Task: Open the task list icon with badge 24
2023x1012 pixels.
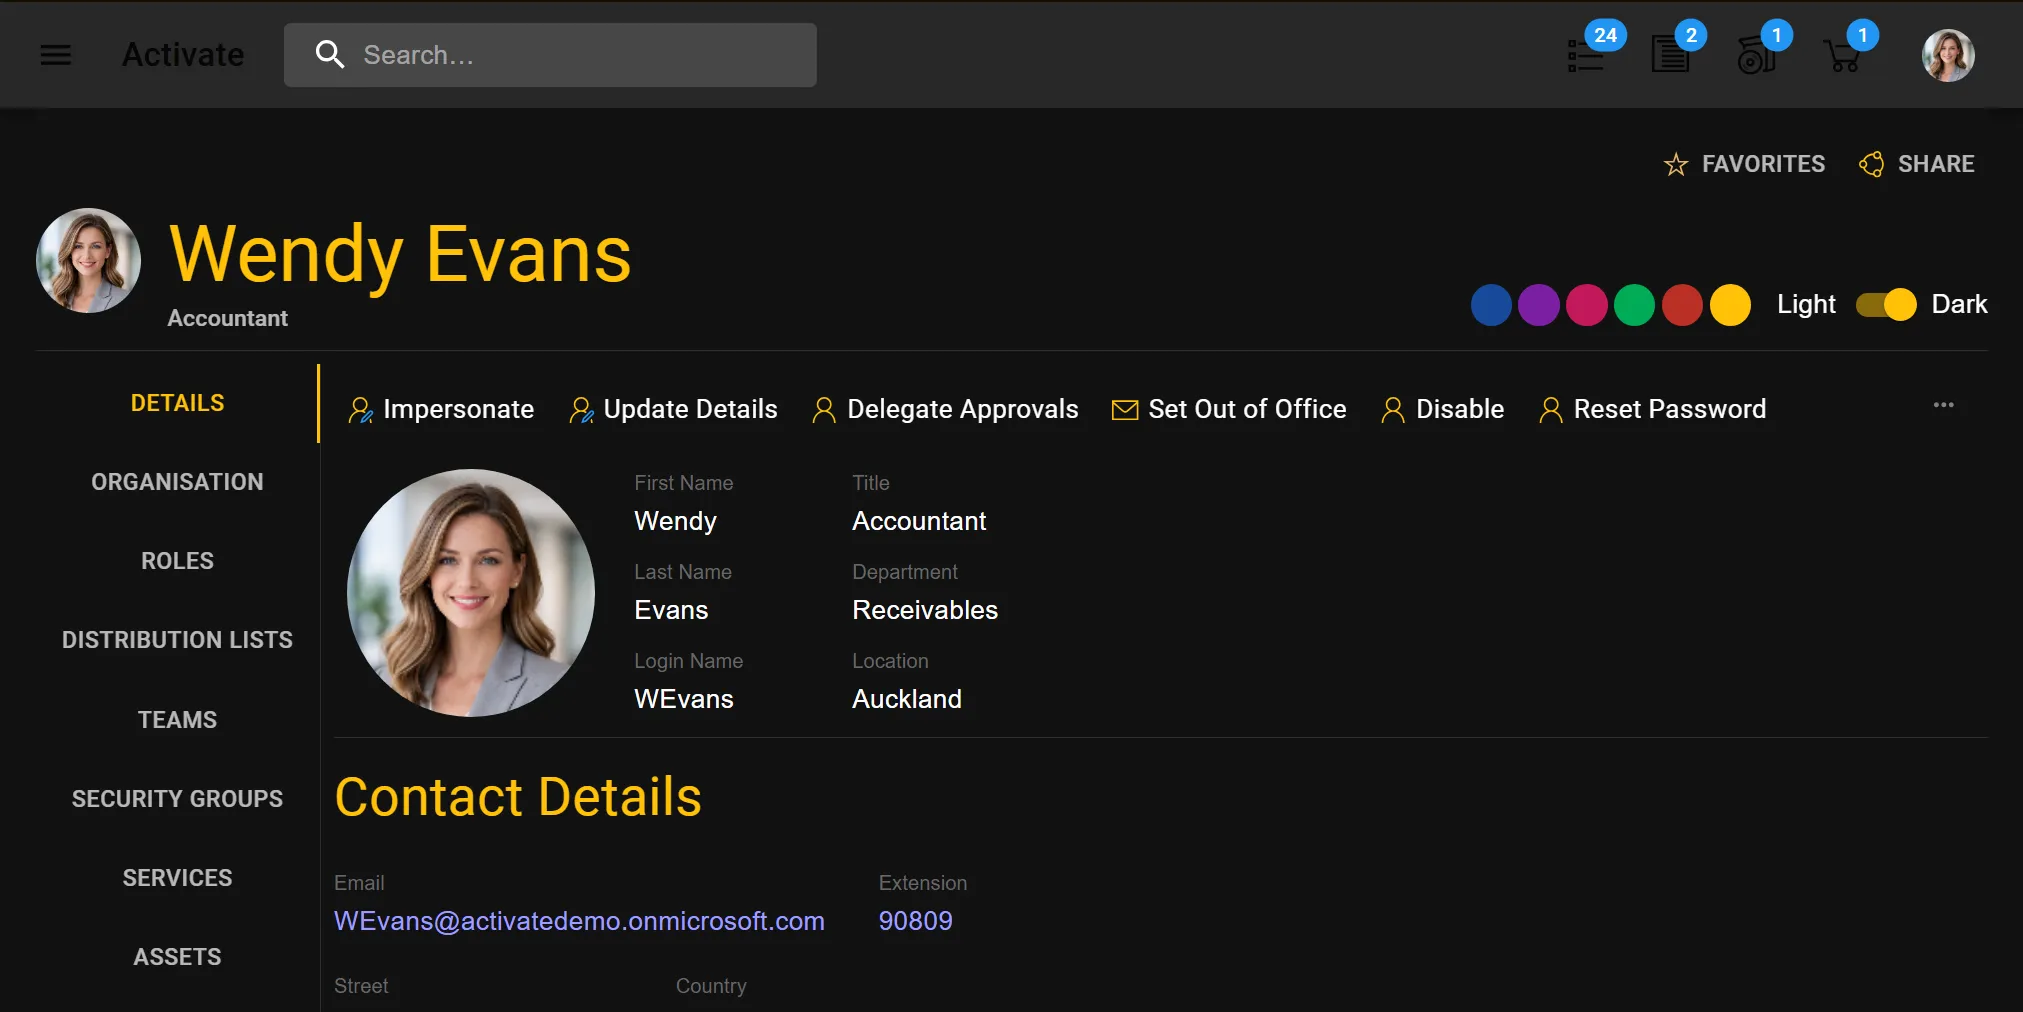Action: point(1586,56)
